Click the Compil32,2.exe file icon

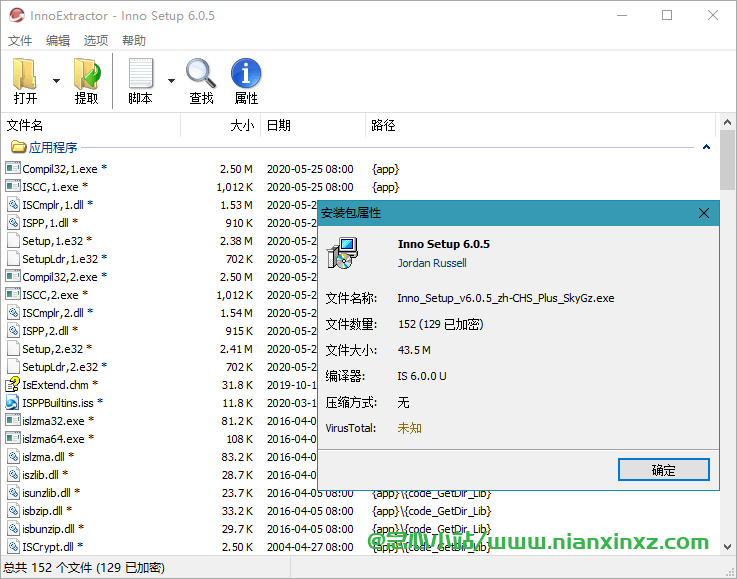(13, 276)
